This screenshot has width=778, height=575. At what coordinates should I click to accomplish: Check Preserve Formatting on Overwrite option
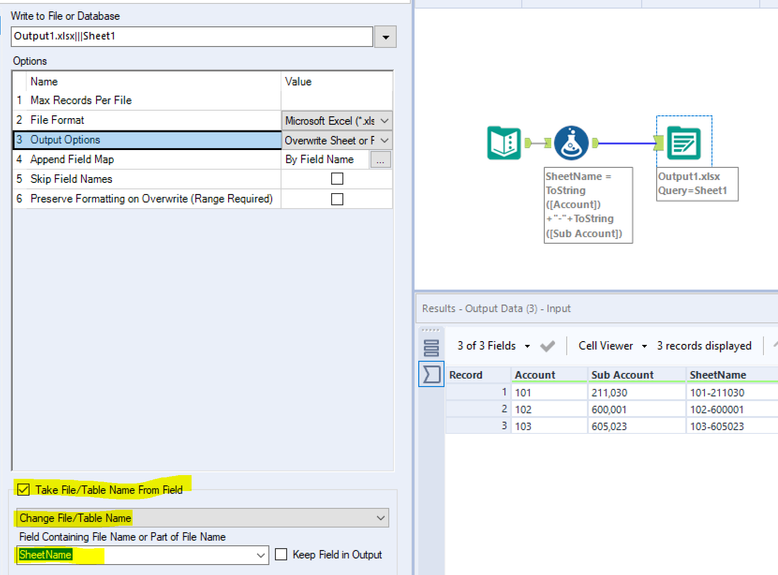pyautogui.click(x=337, y=199)
